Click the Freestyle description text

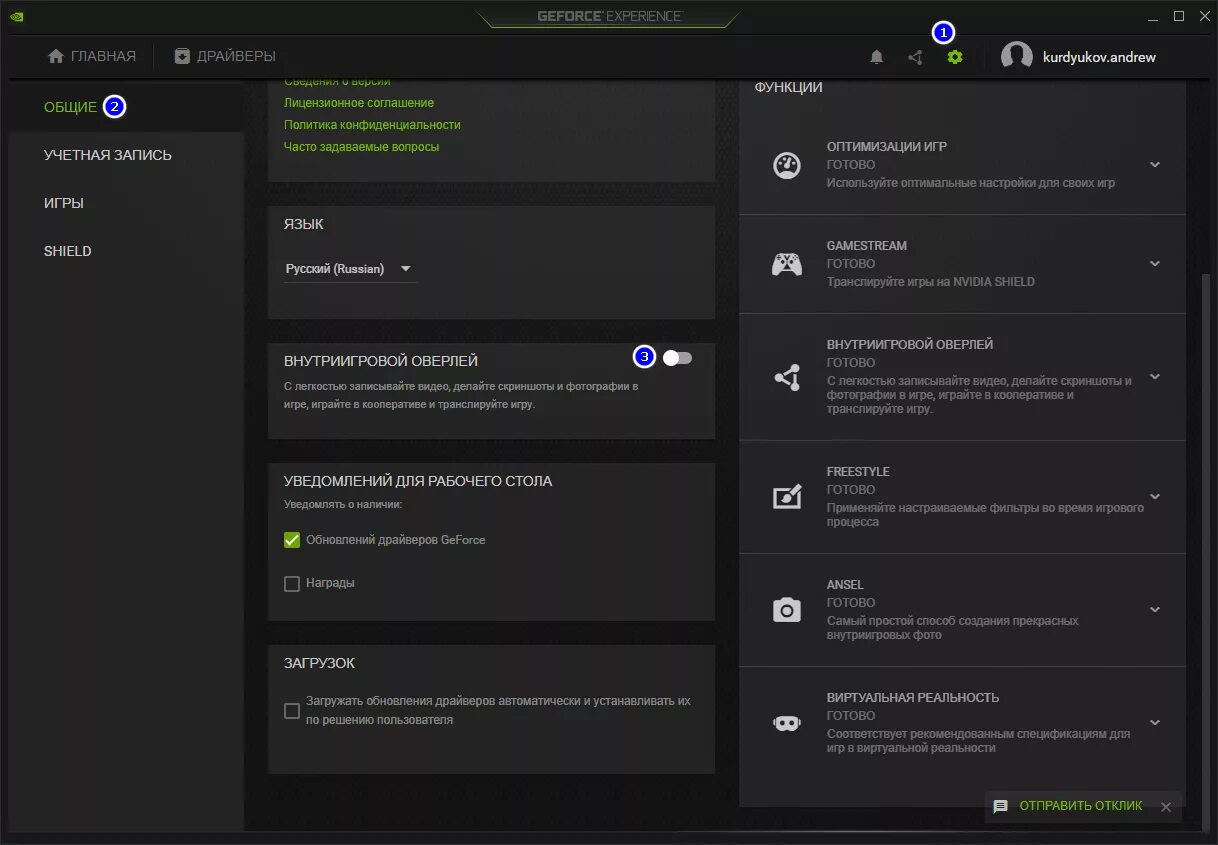pyautogui.click(x=985, y=515)
